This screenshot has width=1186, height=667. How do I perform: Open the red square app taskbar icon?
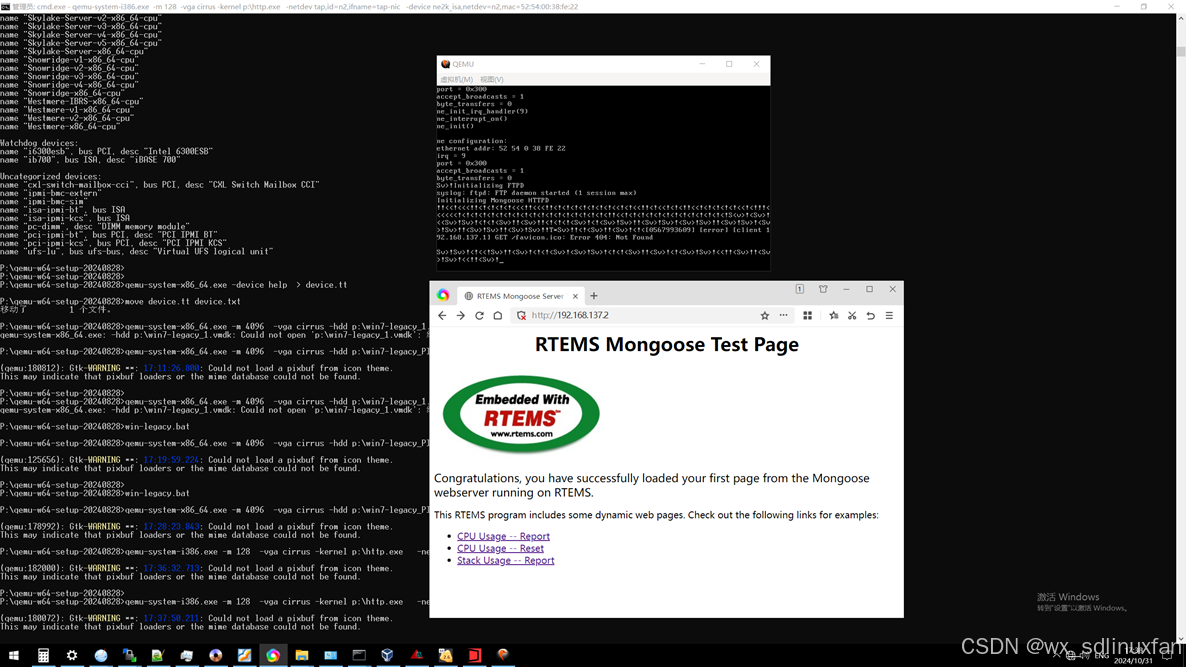tap(474, 655)
